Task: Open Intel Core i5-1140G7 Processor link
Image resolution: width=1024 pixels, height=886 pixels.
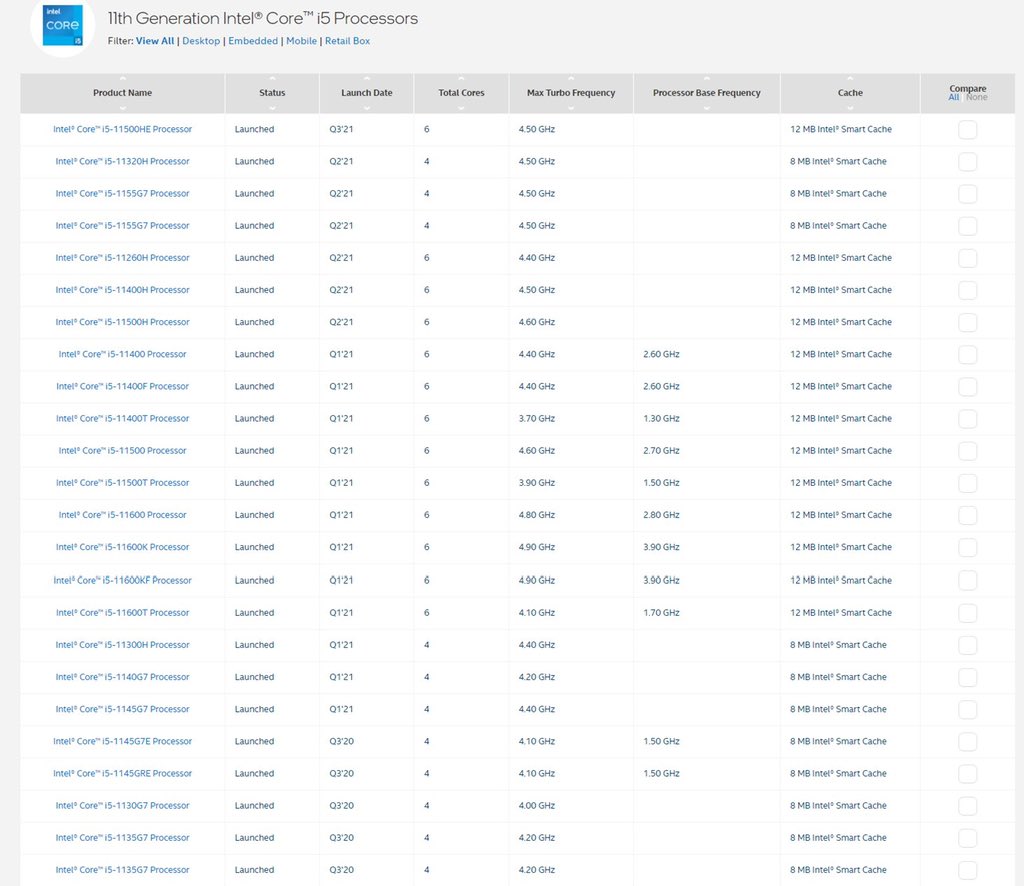Action: (x=122, y=677)
